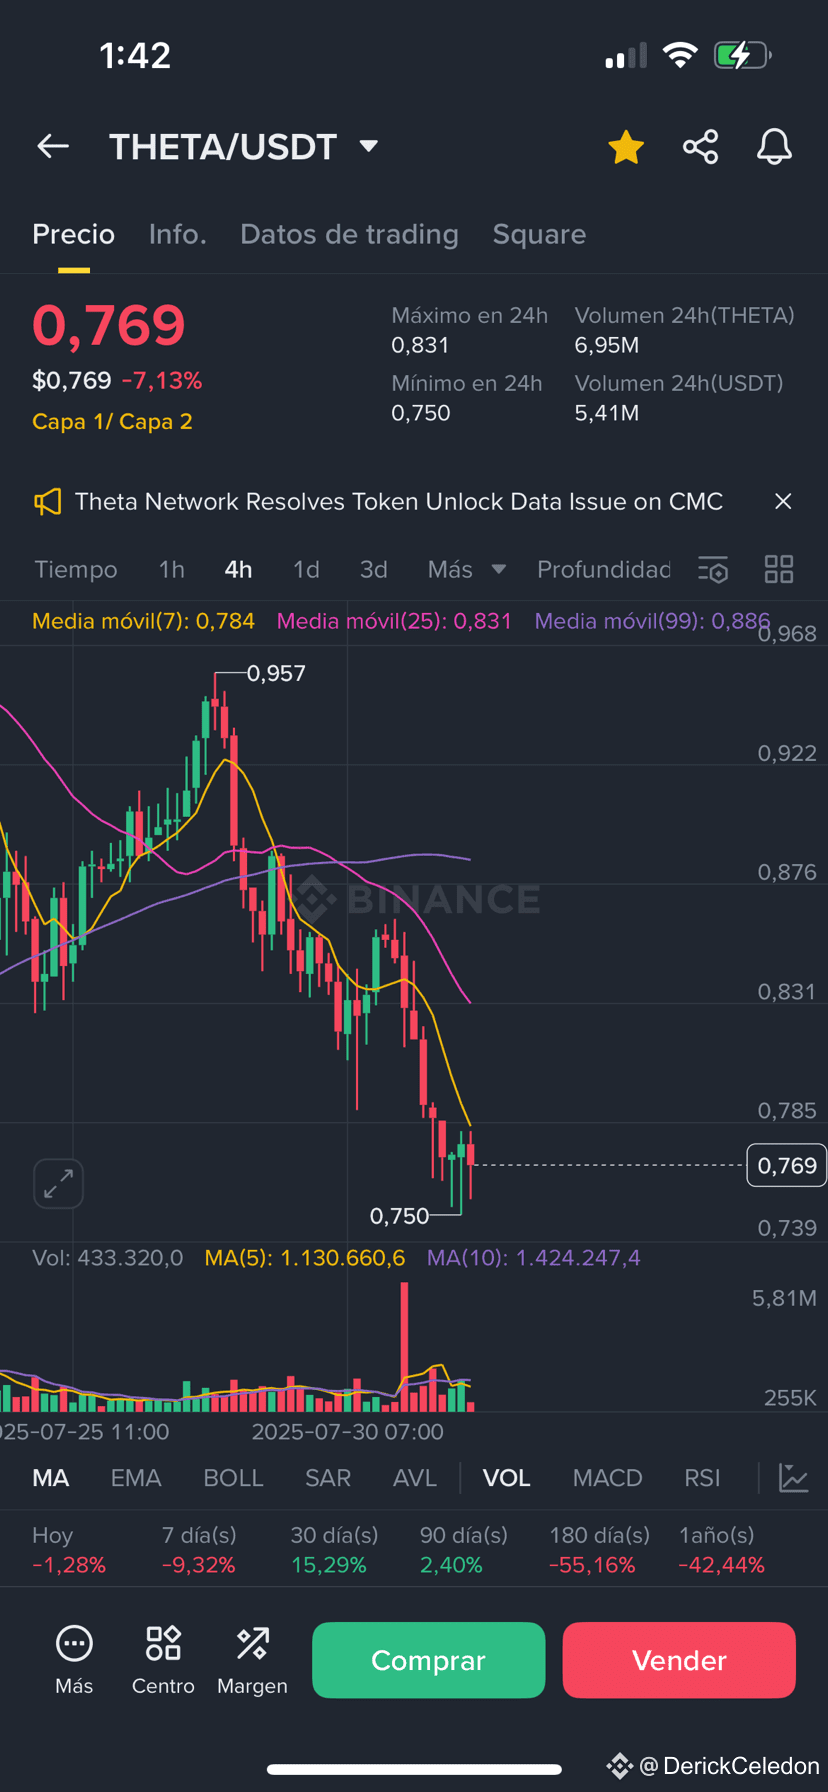Enable the EMA indicator
Screen dimensions: 828x1792
click(x=136, y=1478)
